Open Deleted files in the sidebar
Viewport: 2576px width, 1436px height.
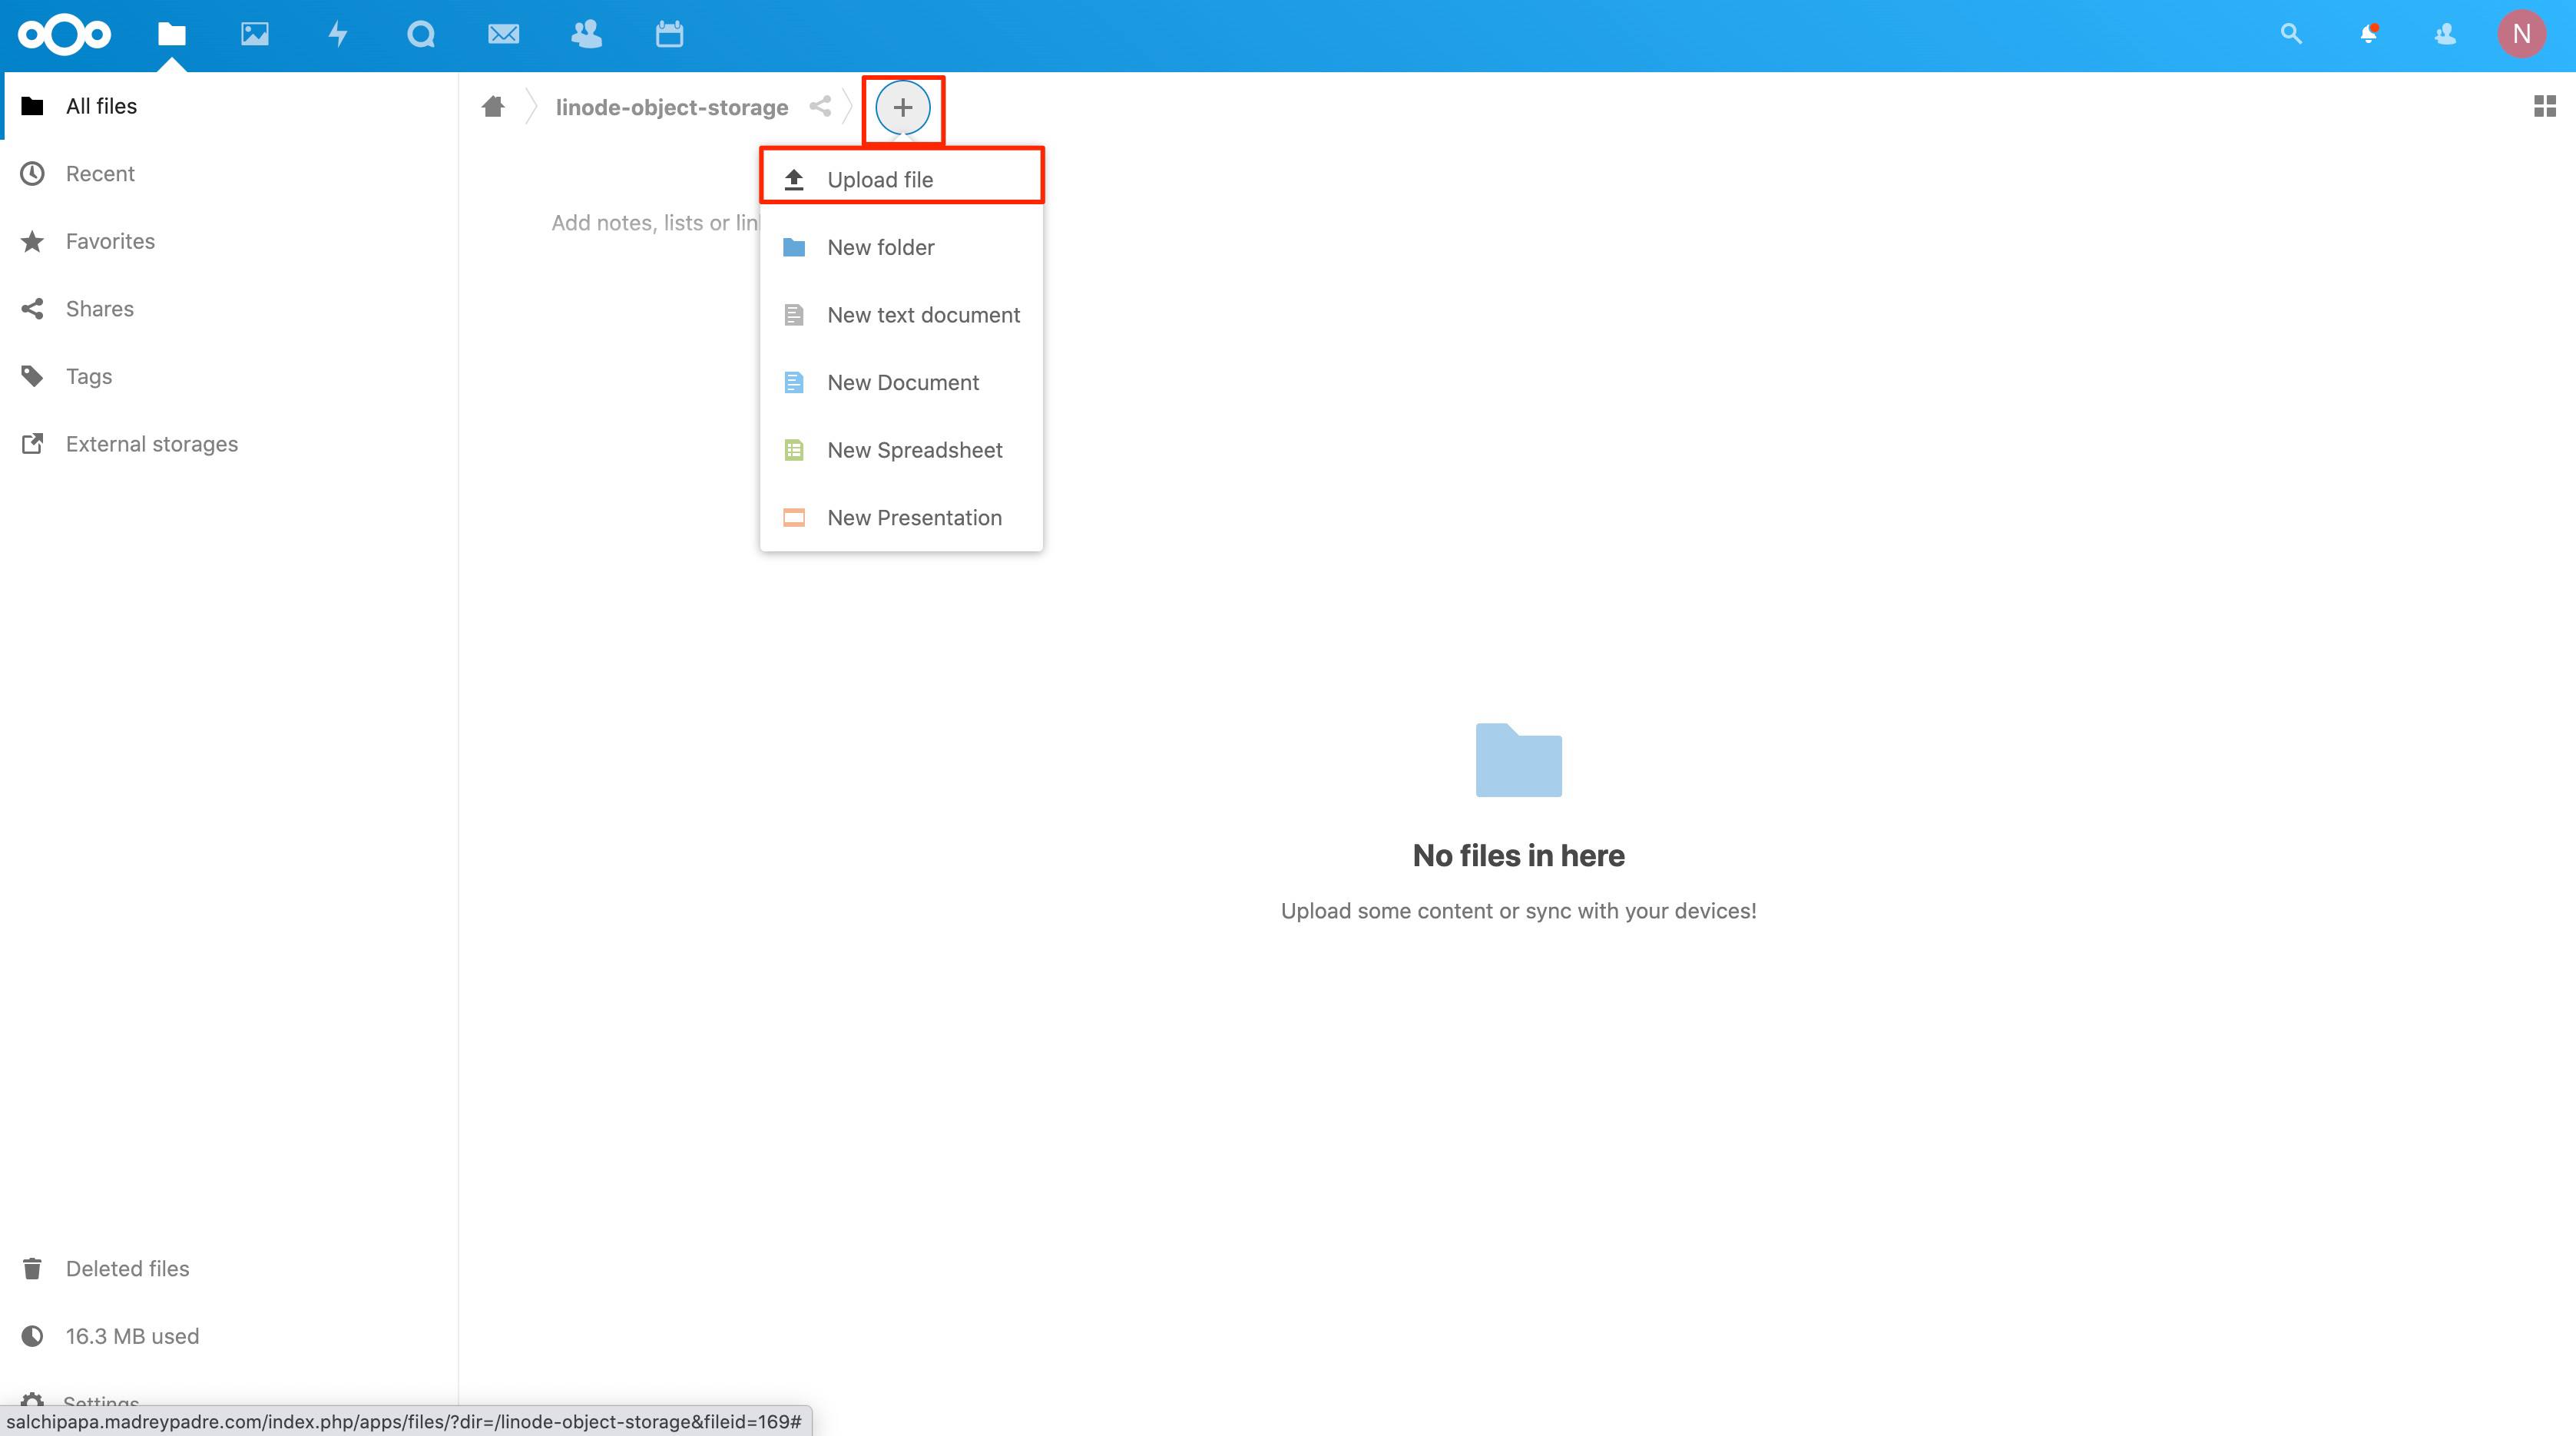[127, 1267]
